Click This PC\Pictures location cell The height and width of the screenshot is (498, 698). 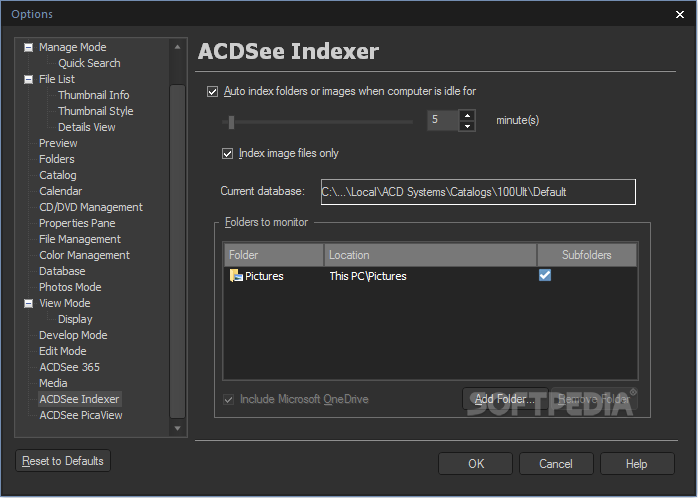tap(368, 276)
